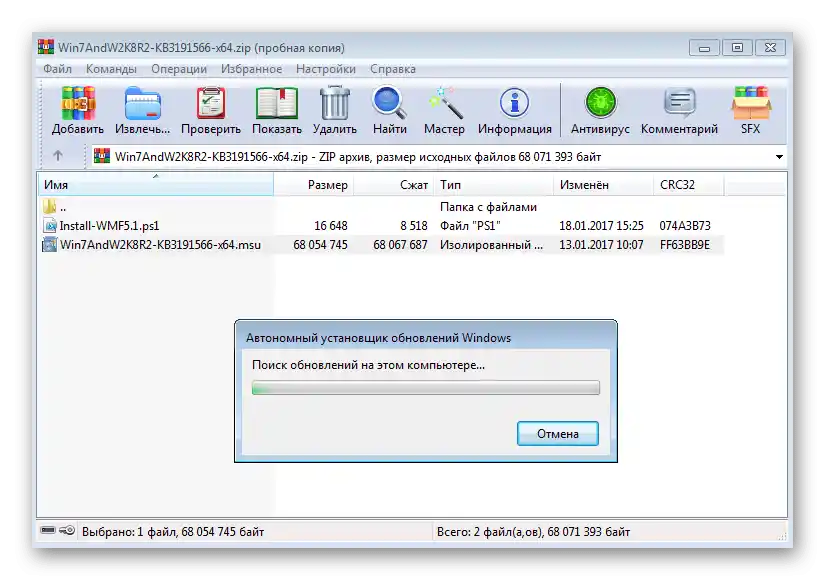Open the Справка menu
This screenshot has height=580, width=825.
click(x=393, y=69)
